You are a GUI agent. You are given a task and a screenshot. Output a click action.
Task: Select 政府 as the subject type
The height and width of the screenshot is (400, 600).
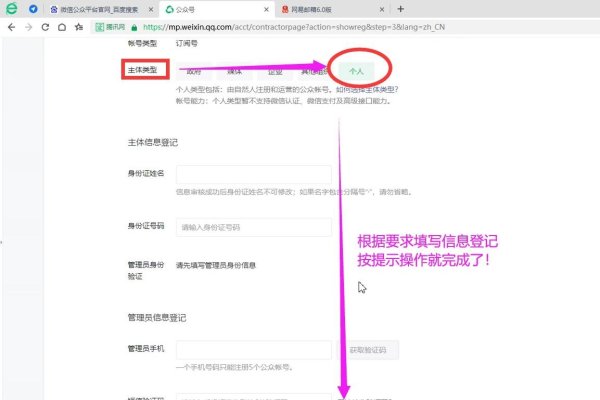click(194, 71)
